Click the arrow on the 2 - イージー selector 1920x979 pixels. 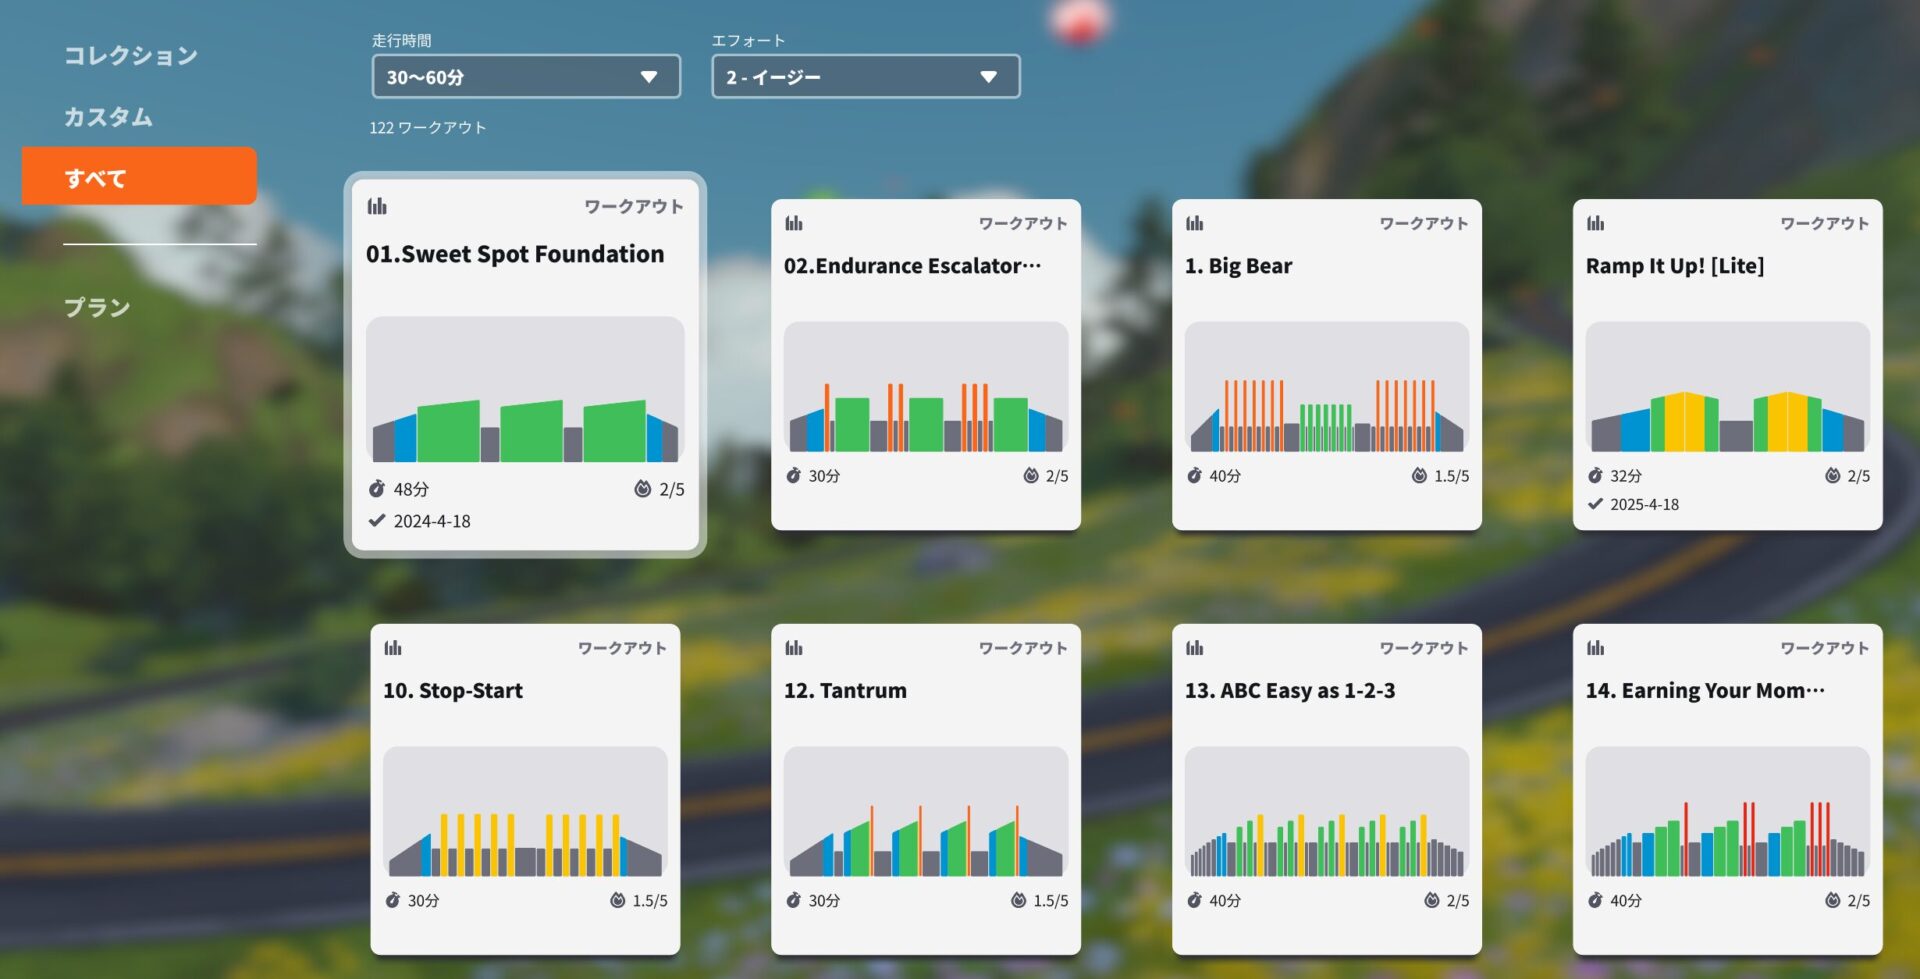(x=988, y=76)
